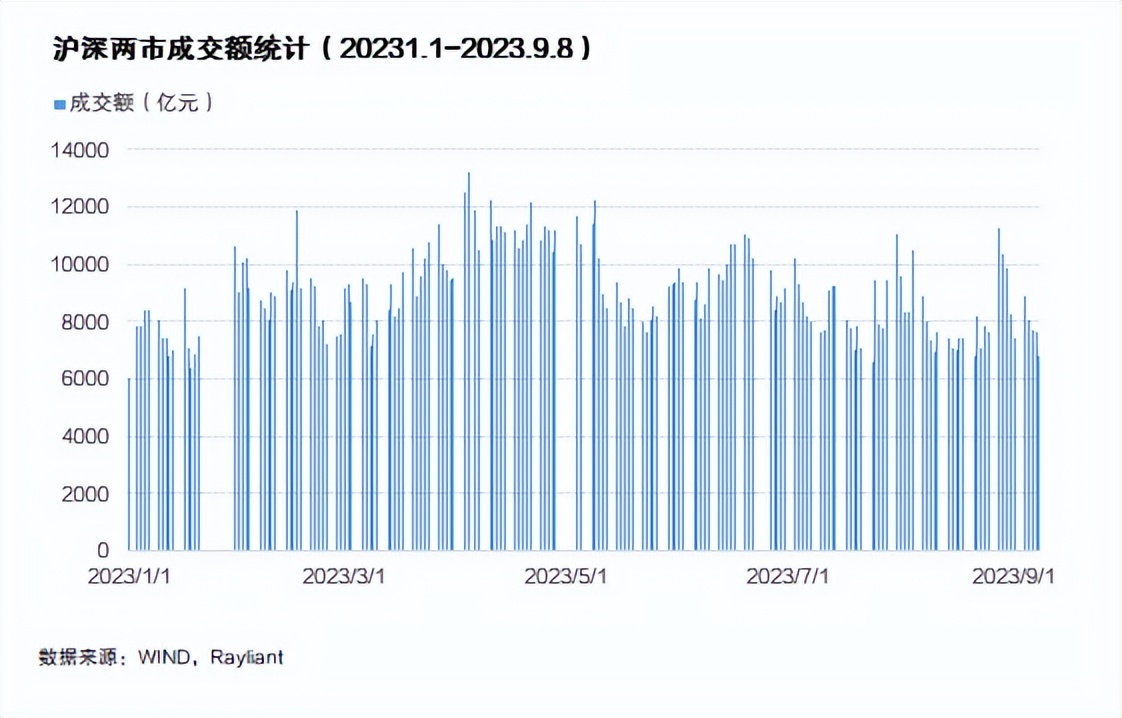Click the y-axis value 4000
Screen dimensions: 1122x718
click(x=85, y=436)
